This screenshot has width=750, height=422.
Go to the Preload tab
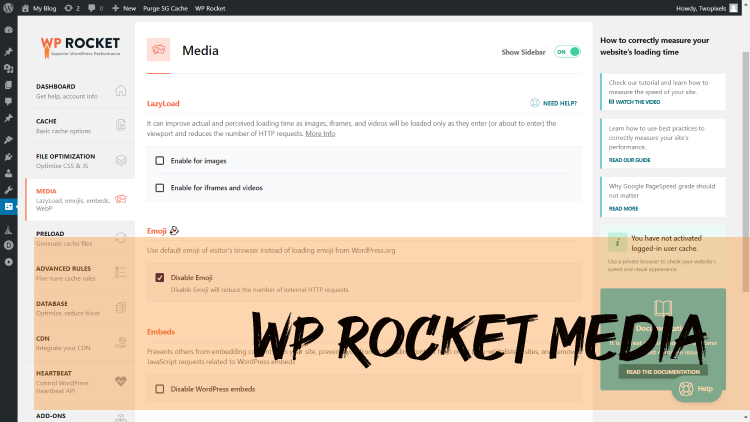point(80,238)
